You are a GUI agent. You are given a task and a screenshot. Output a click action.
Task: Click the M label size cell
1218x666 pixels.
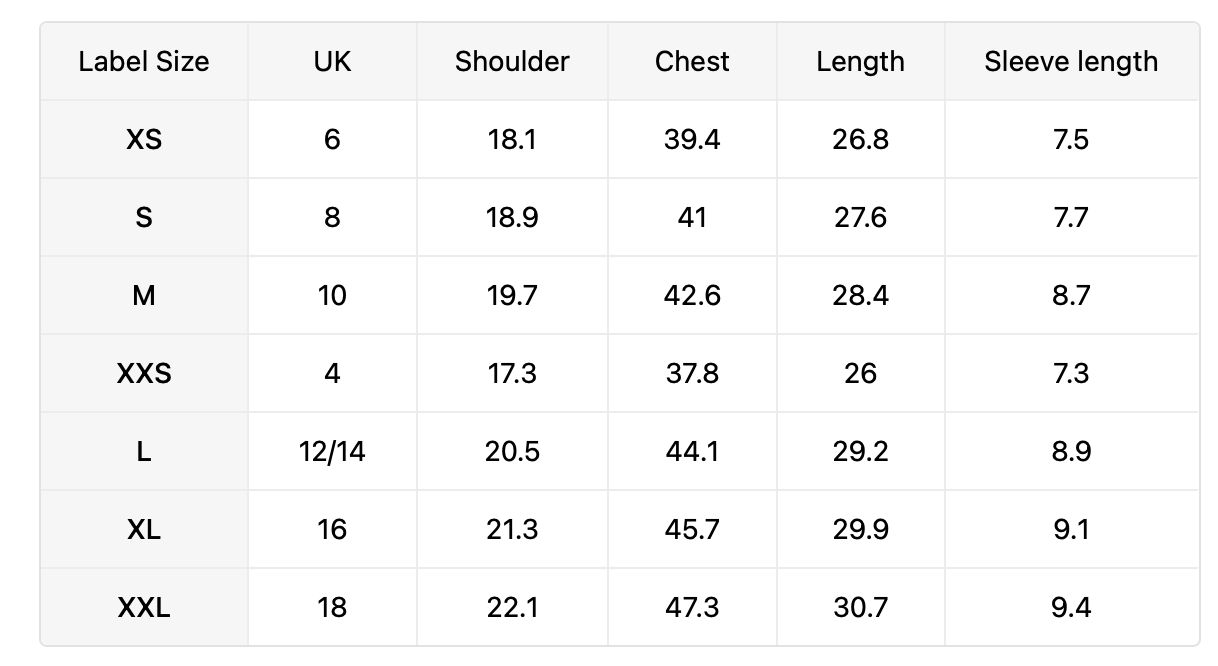(x=144, y=295)
